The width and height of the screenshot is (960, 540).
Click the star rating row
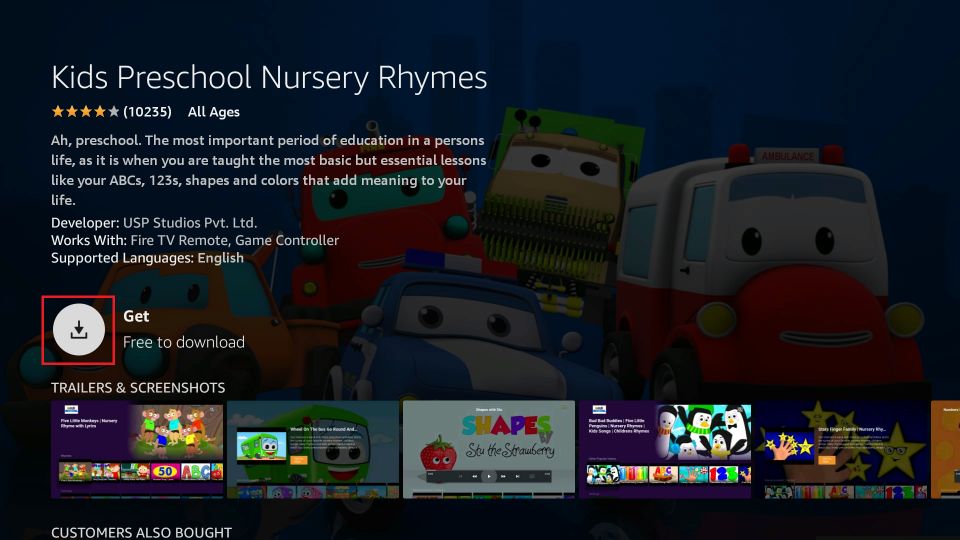[x=85, y=111]
